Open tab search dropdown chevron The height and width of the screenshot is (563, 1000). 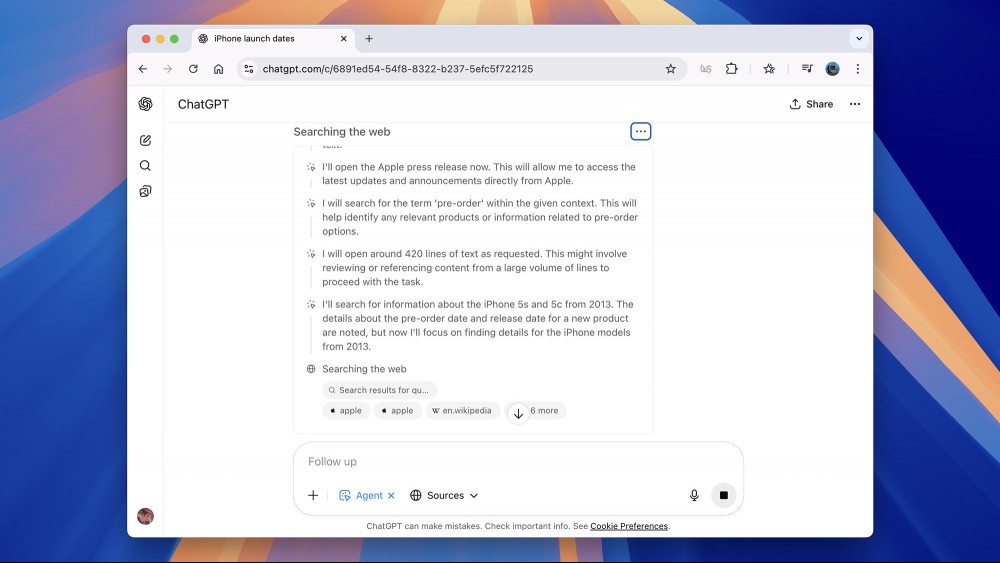859,38
